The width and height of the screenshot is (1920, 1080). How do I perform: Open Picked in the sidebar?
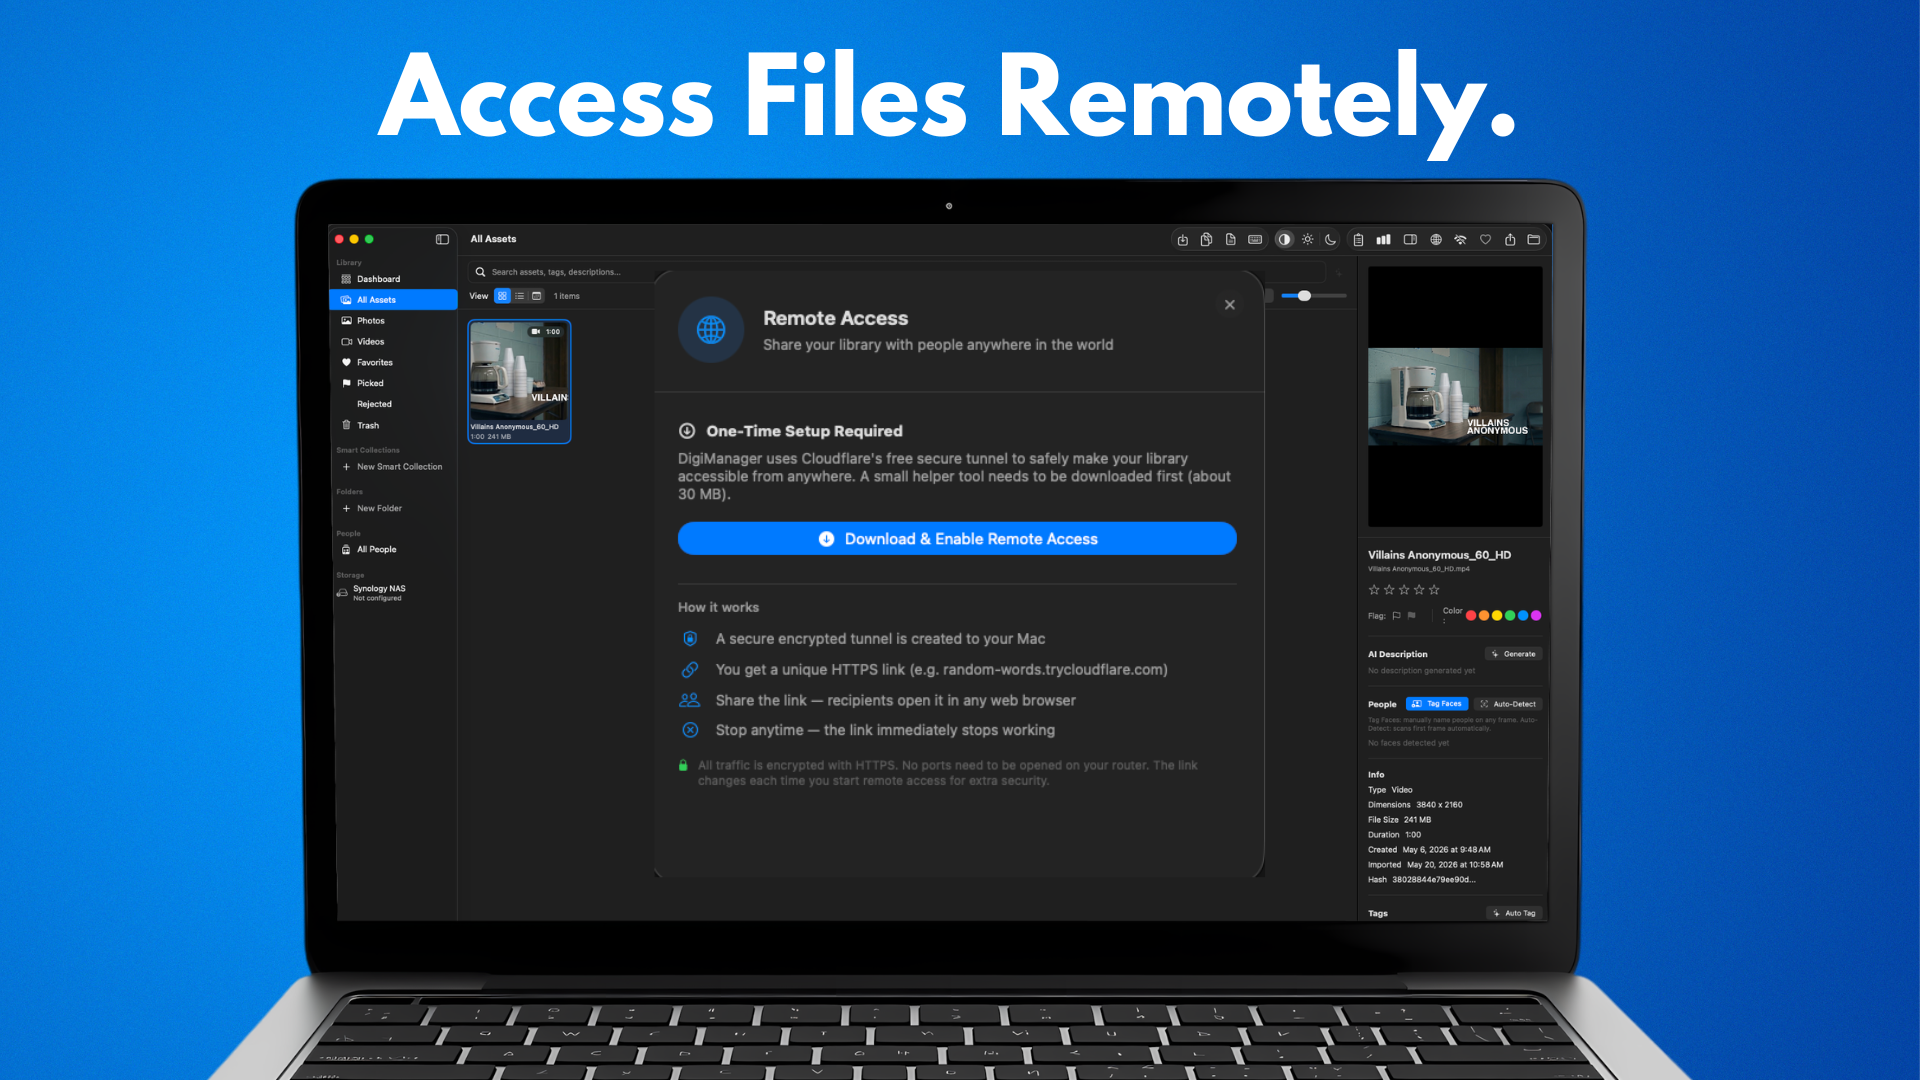(x=393, y=384)
